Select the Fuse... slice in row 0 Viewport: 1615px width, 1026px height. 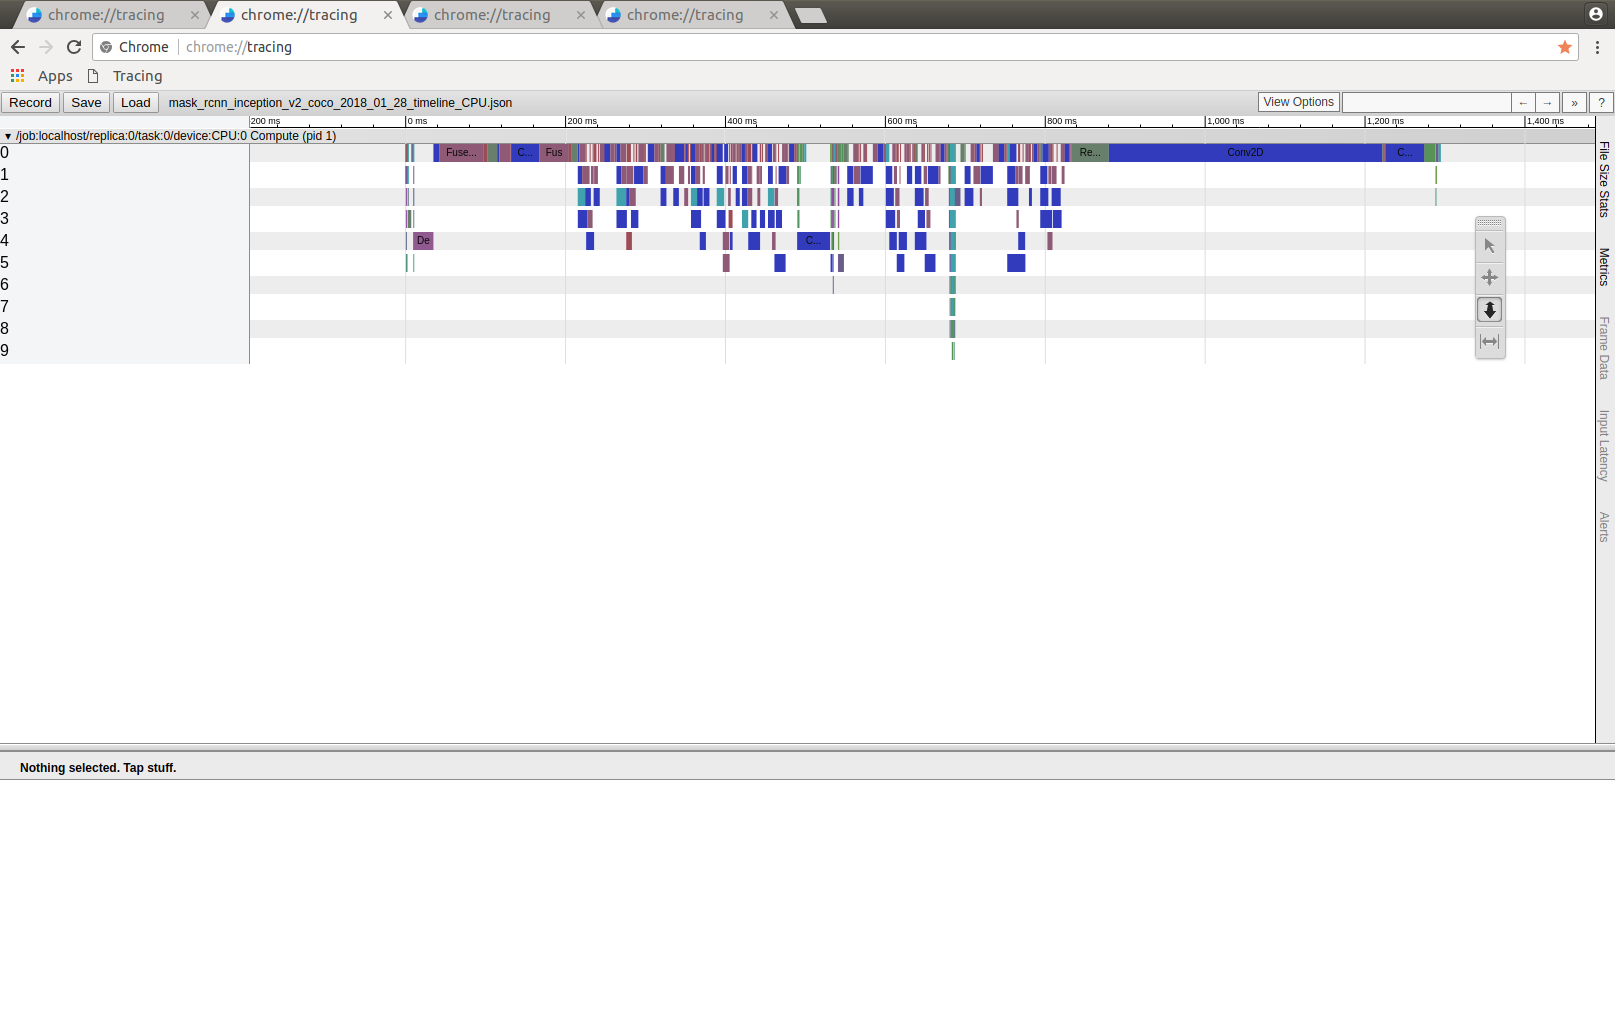[x=462, y=153]
